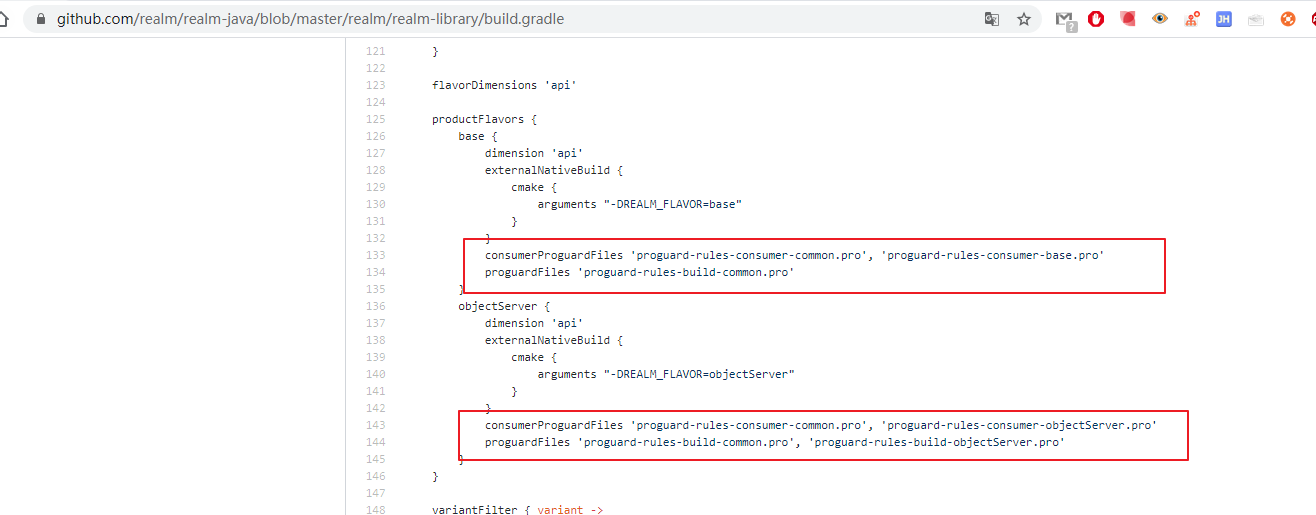
Task: Open the orange lifebuoy extension icon
Action: pyautogui.click(x=1288, y=18)
